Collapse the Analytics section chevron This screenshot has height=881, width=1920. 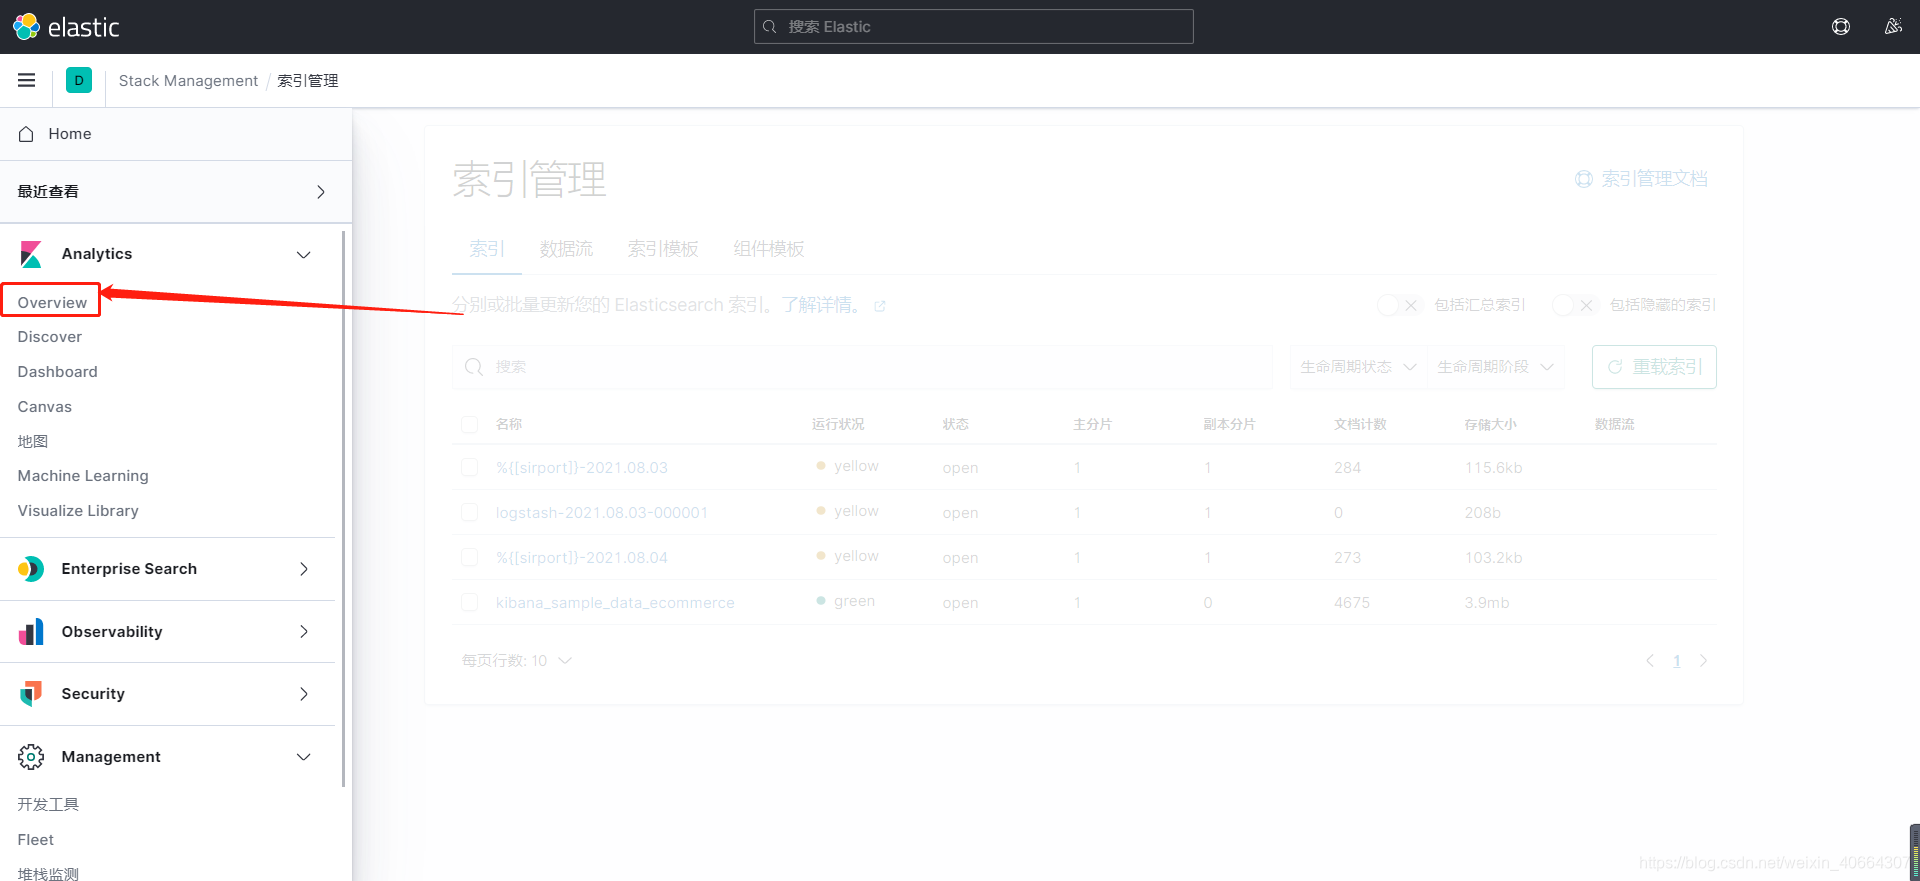coord(304,255)
